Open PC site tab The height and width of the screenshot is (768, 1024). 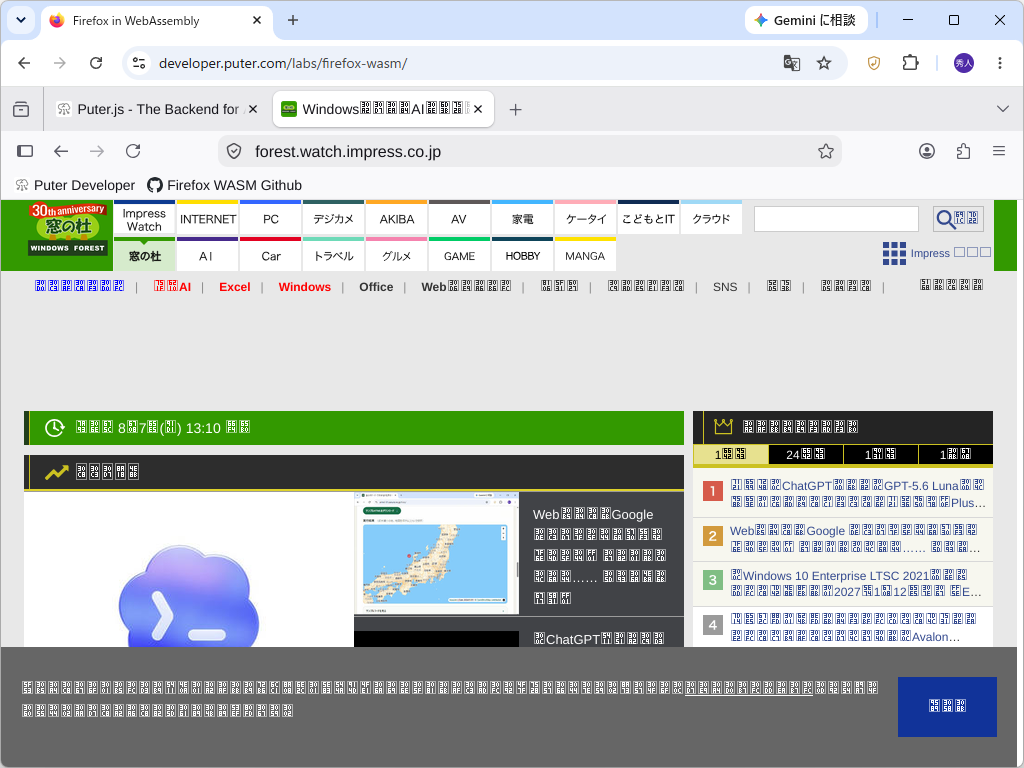click(270, 219)
